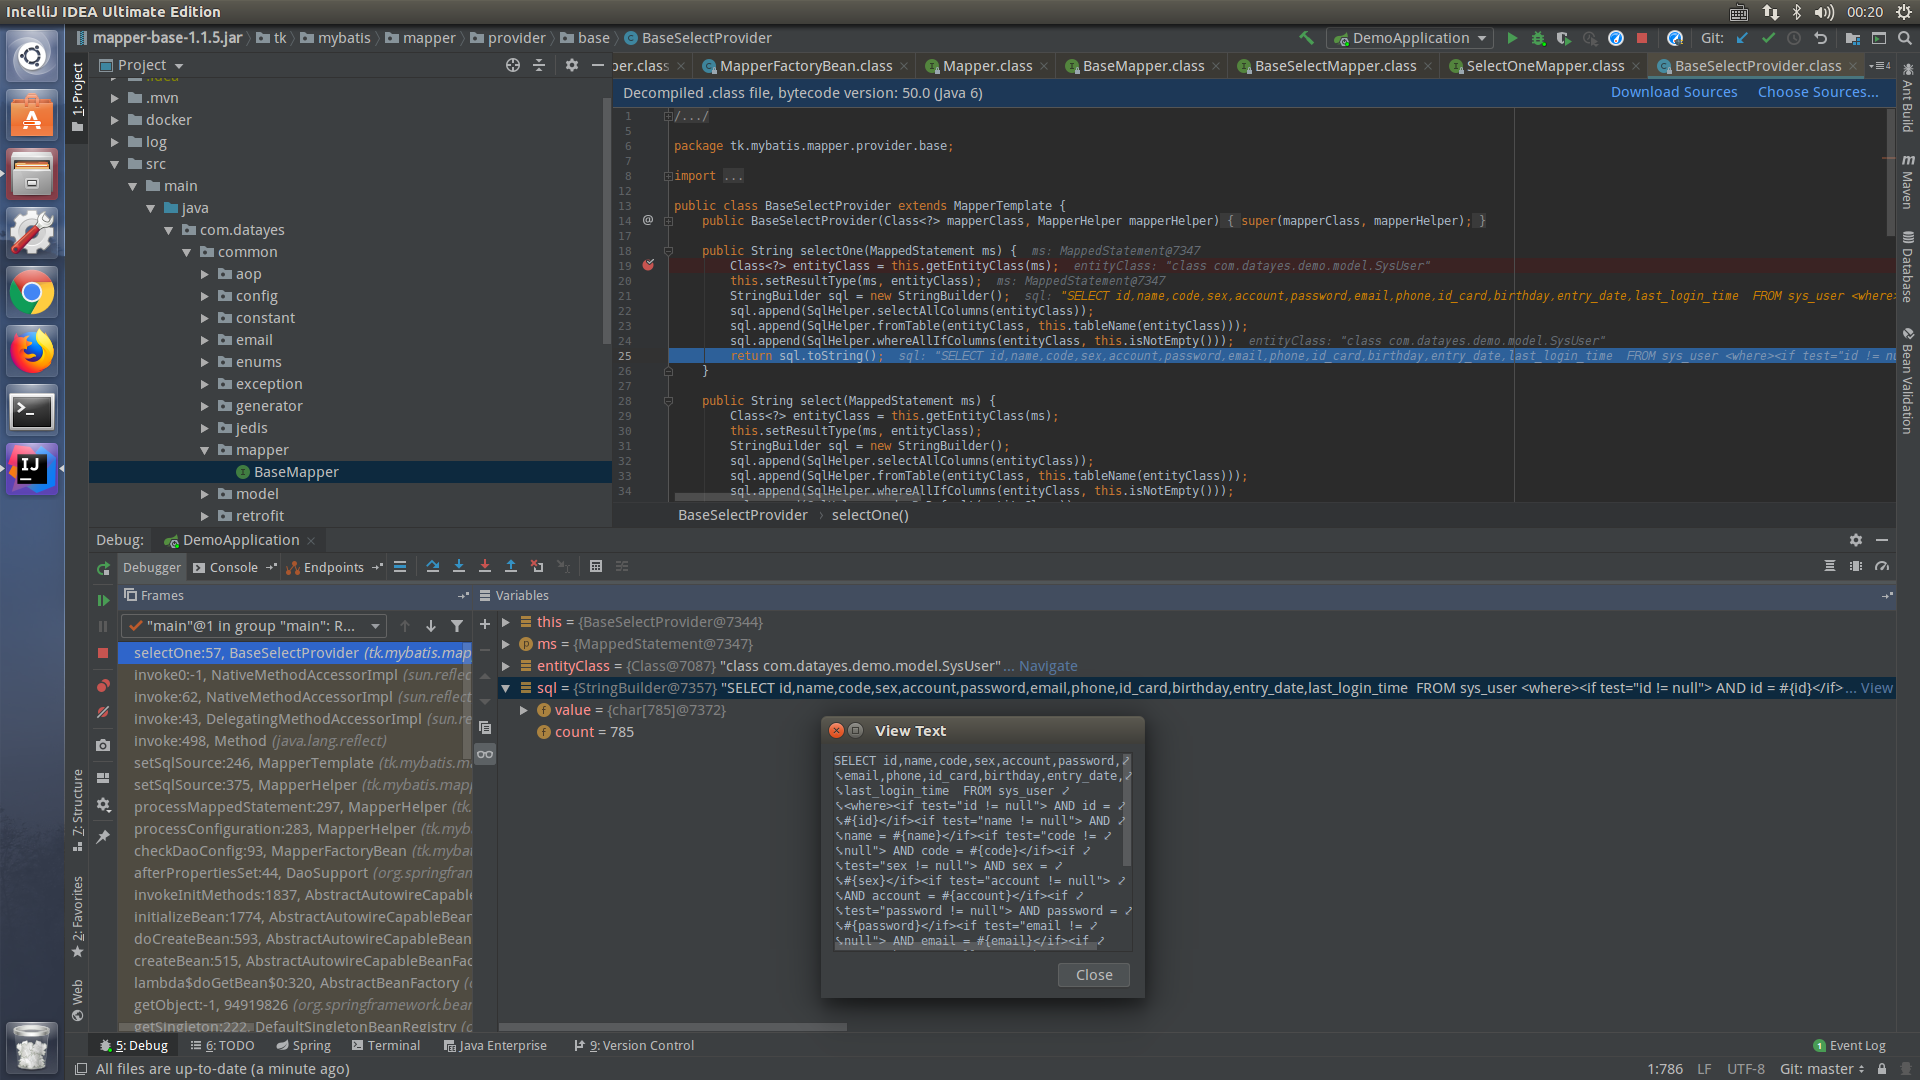Screen dimensions: 1920x1080
Task: Click Step Out icon in debugger
Action: [x=511, y=566]
